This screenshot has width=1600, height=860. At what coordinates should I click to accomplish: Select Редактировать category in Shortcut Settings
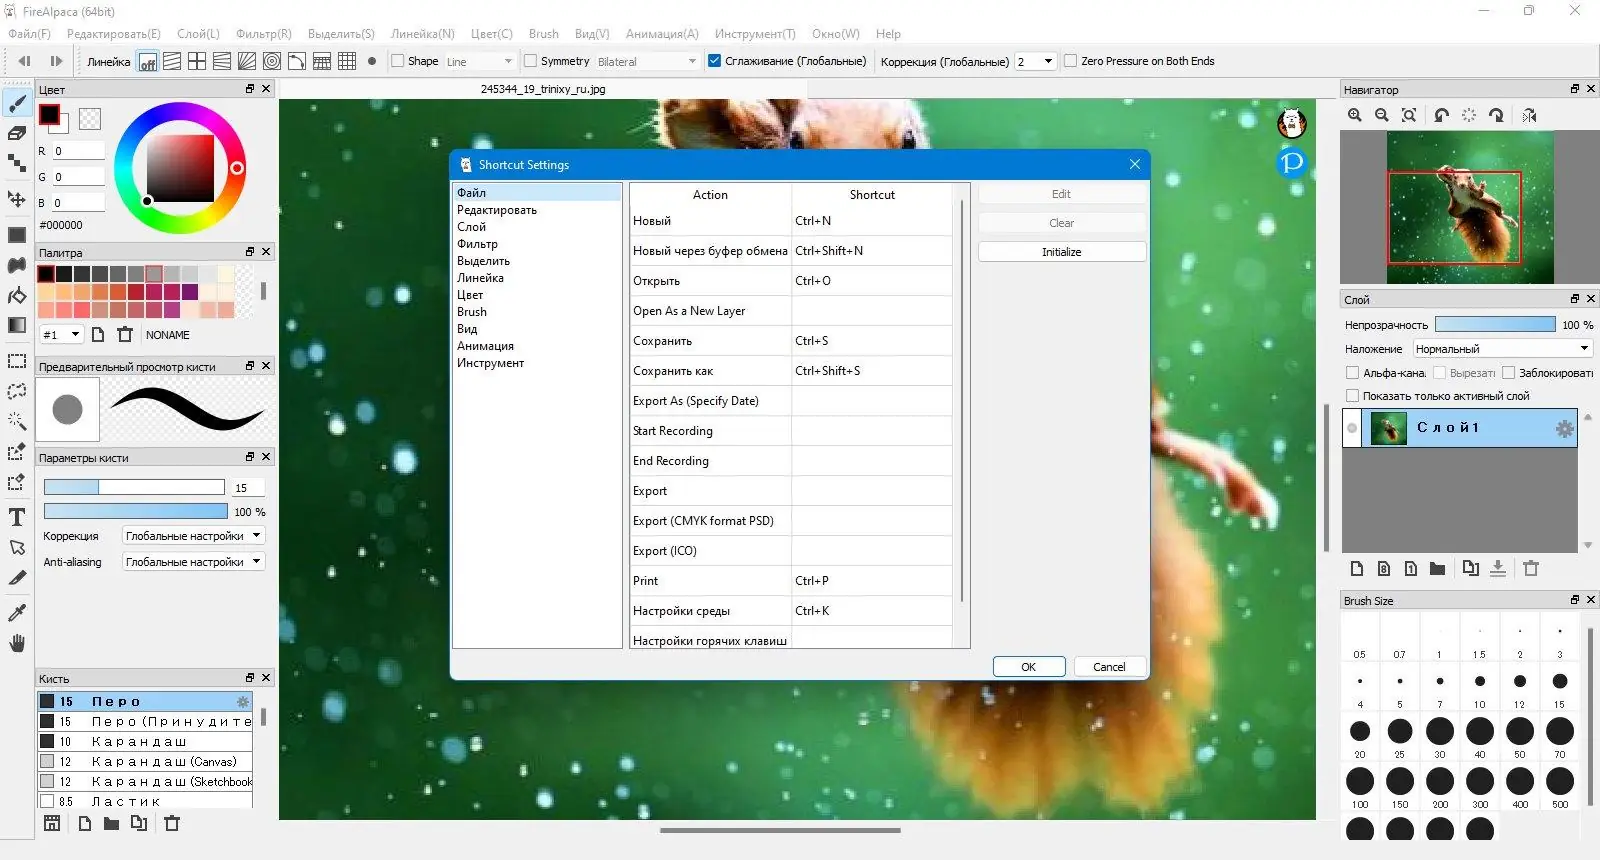coord(497,210)
